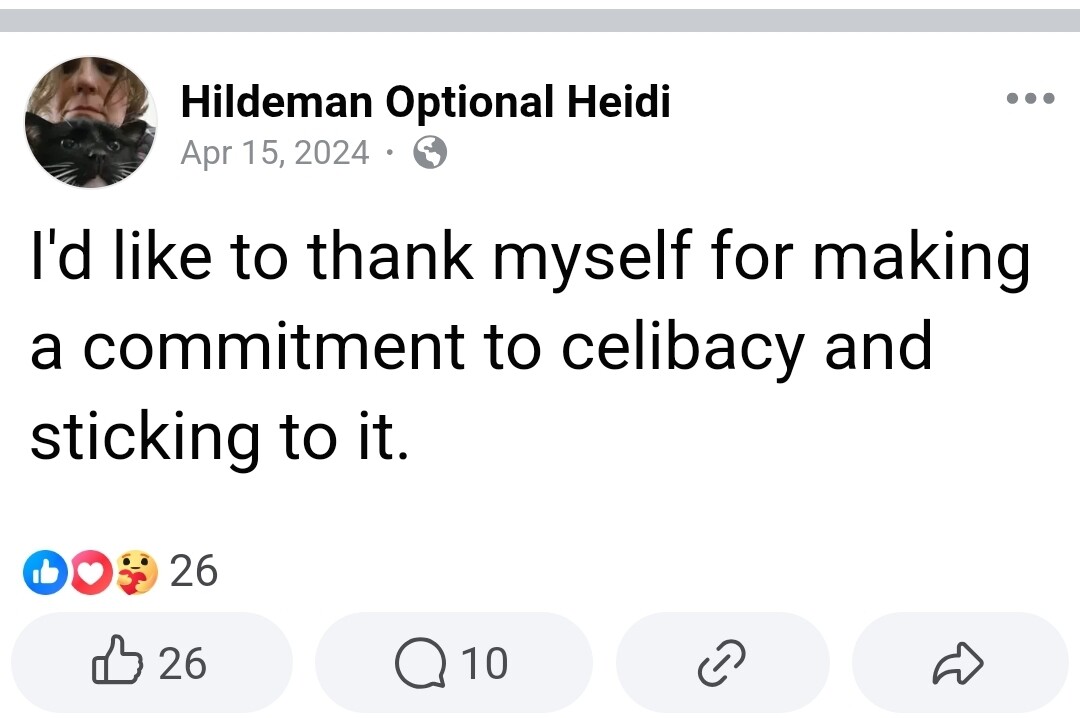Click the thumbs-up icon in the Like button
Screen dimensions: 1080x718
[x=119, y=663]
